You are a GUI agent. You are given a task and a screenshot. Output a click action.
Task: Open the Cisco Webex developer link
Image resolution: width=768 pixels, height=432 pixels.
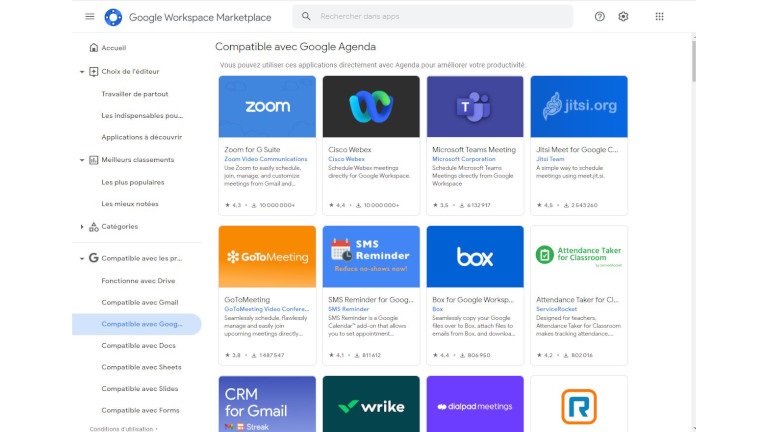[346, 159]
